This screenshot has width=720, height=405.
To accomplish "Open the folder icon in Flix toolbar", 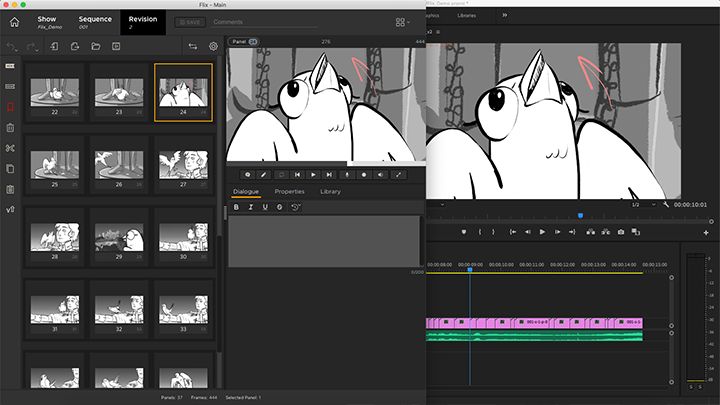I will pos(96,46).
